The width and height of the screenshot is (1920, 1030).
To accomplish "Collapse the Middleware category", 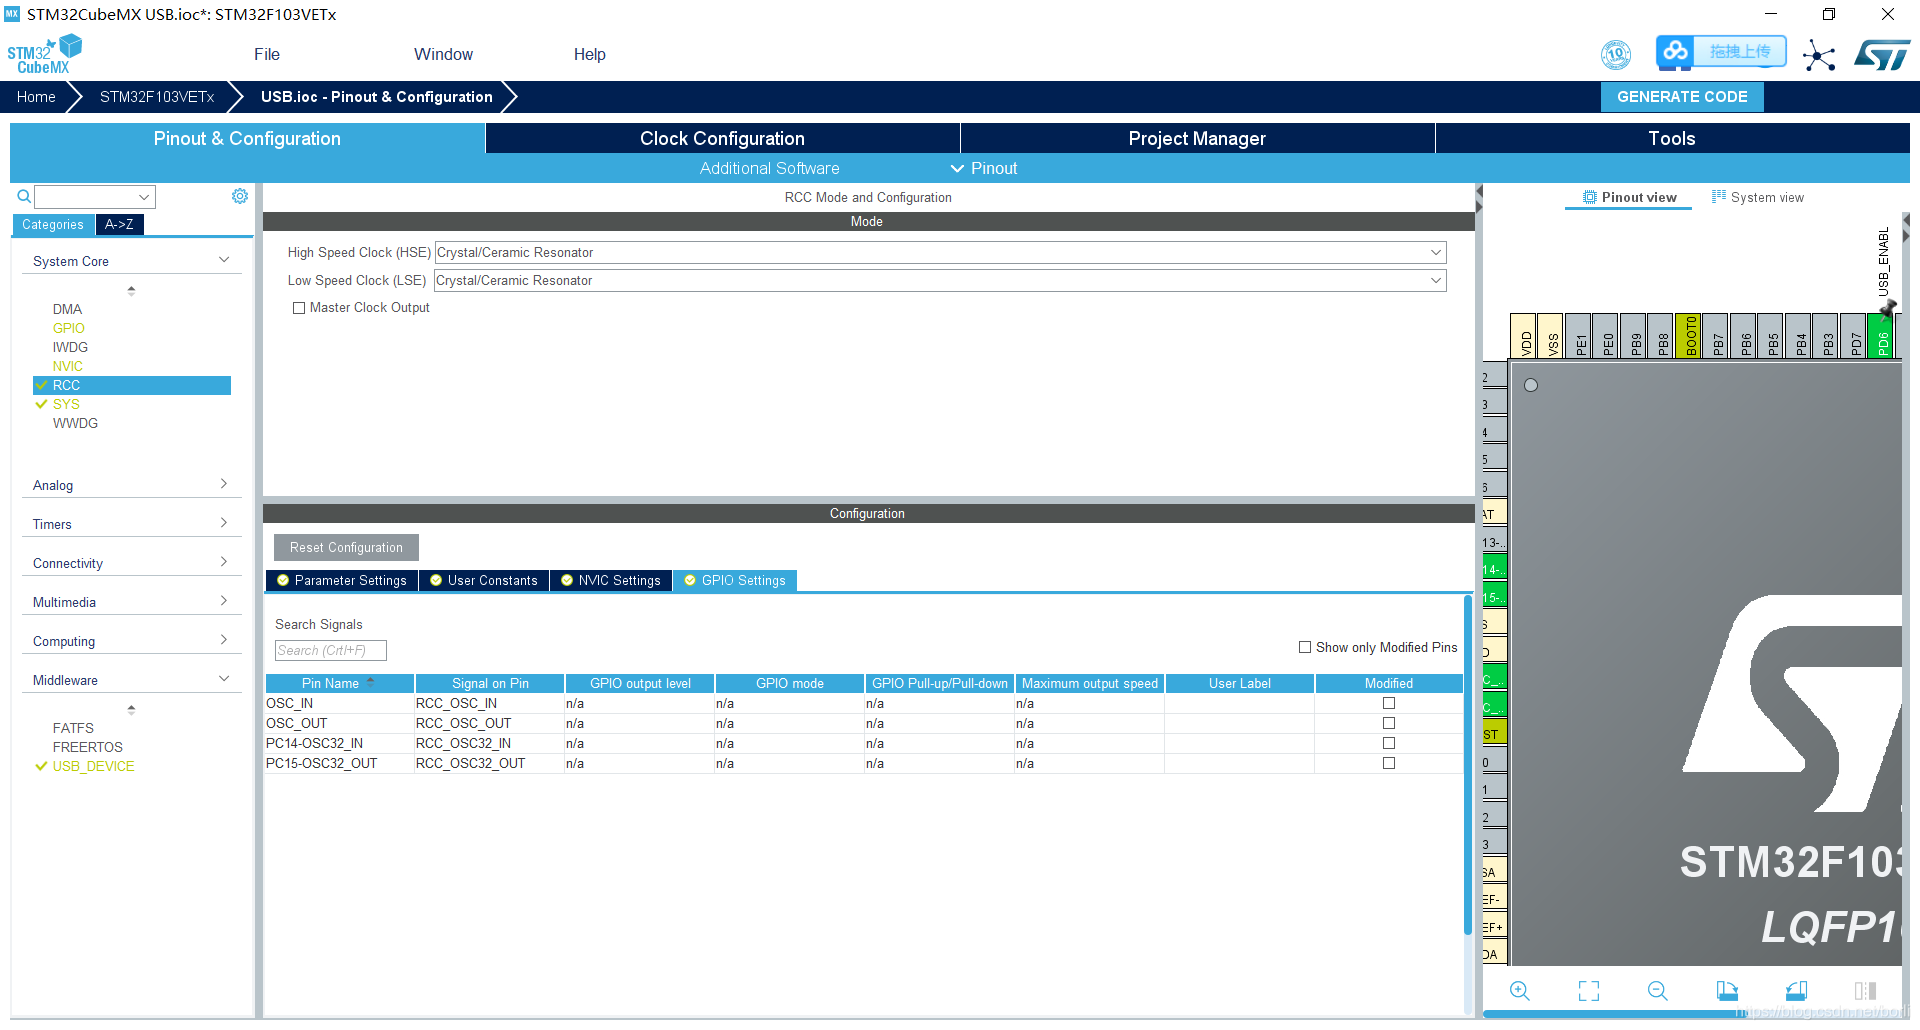I will [131, 680].
